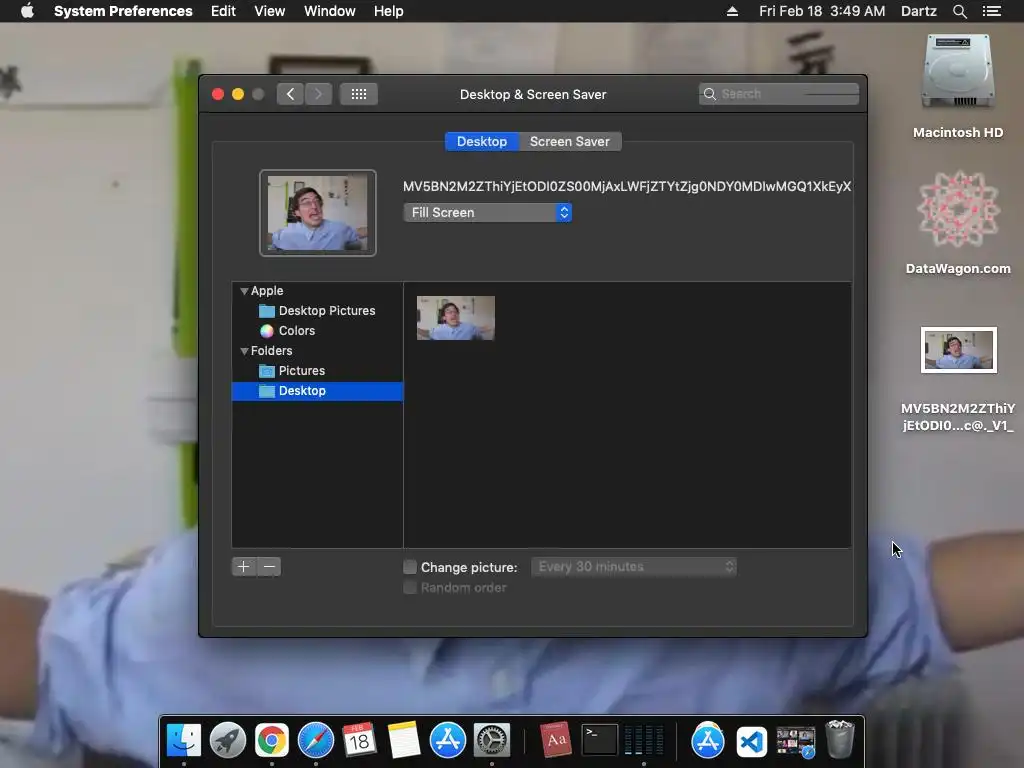Click the forward navigation arrow
1024x768 pixels.
[319, 94]
